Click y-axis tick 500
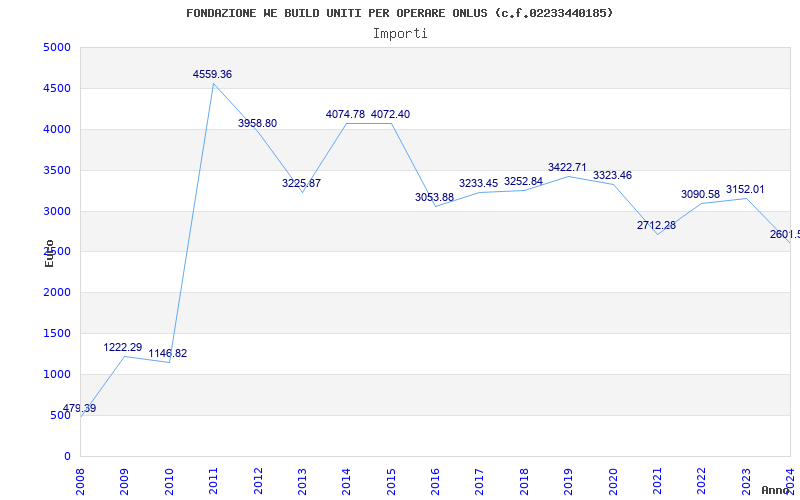This screenshot has width=800, height=500. click(60, 415)
